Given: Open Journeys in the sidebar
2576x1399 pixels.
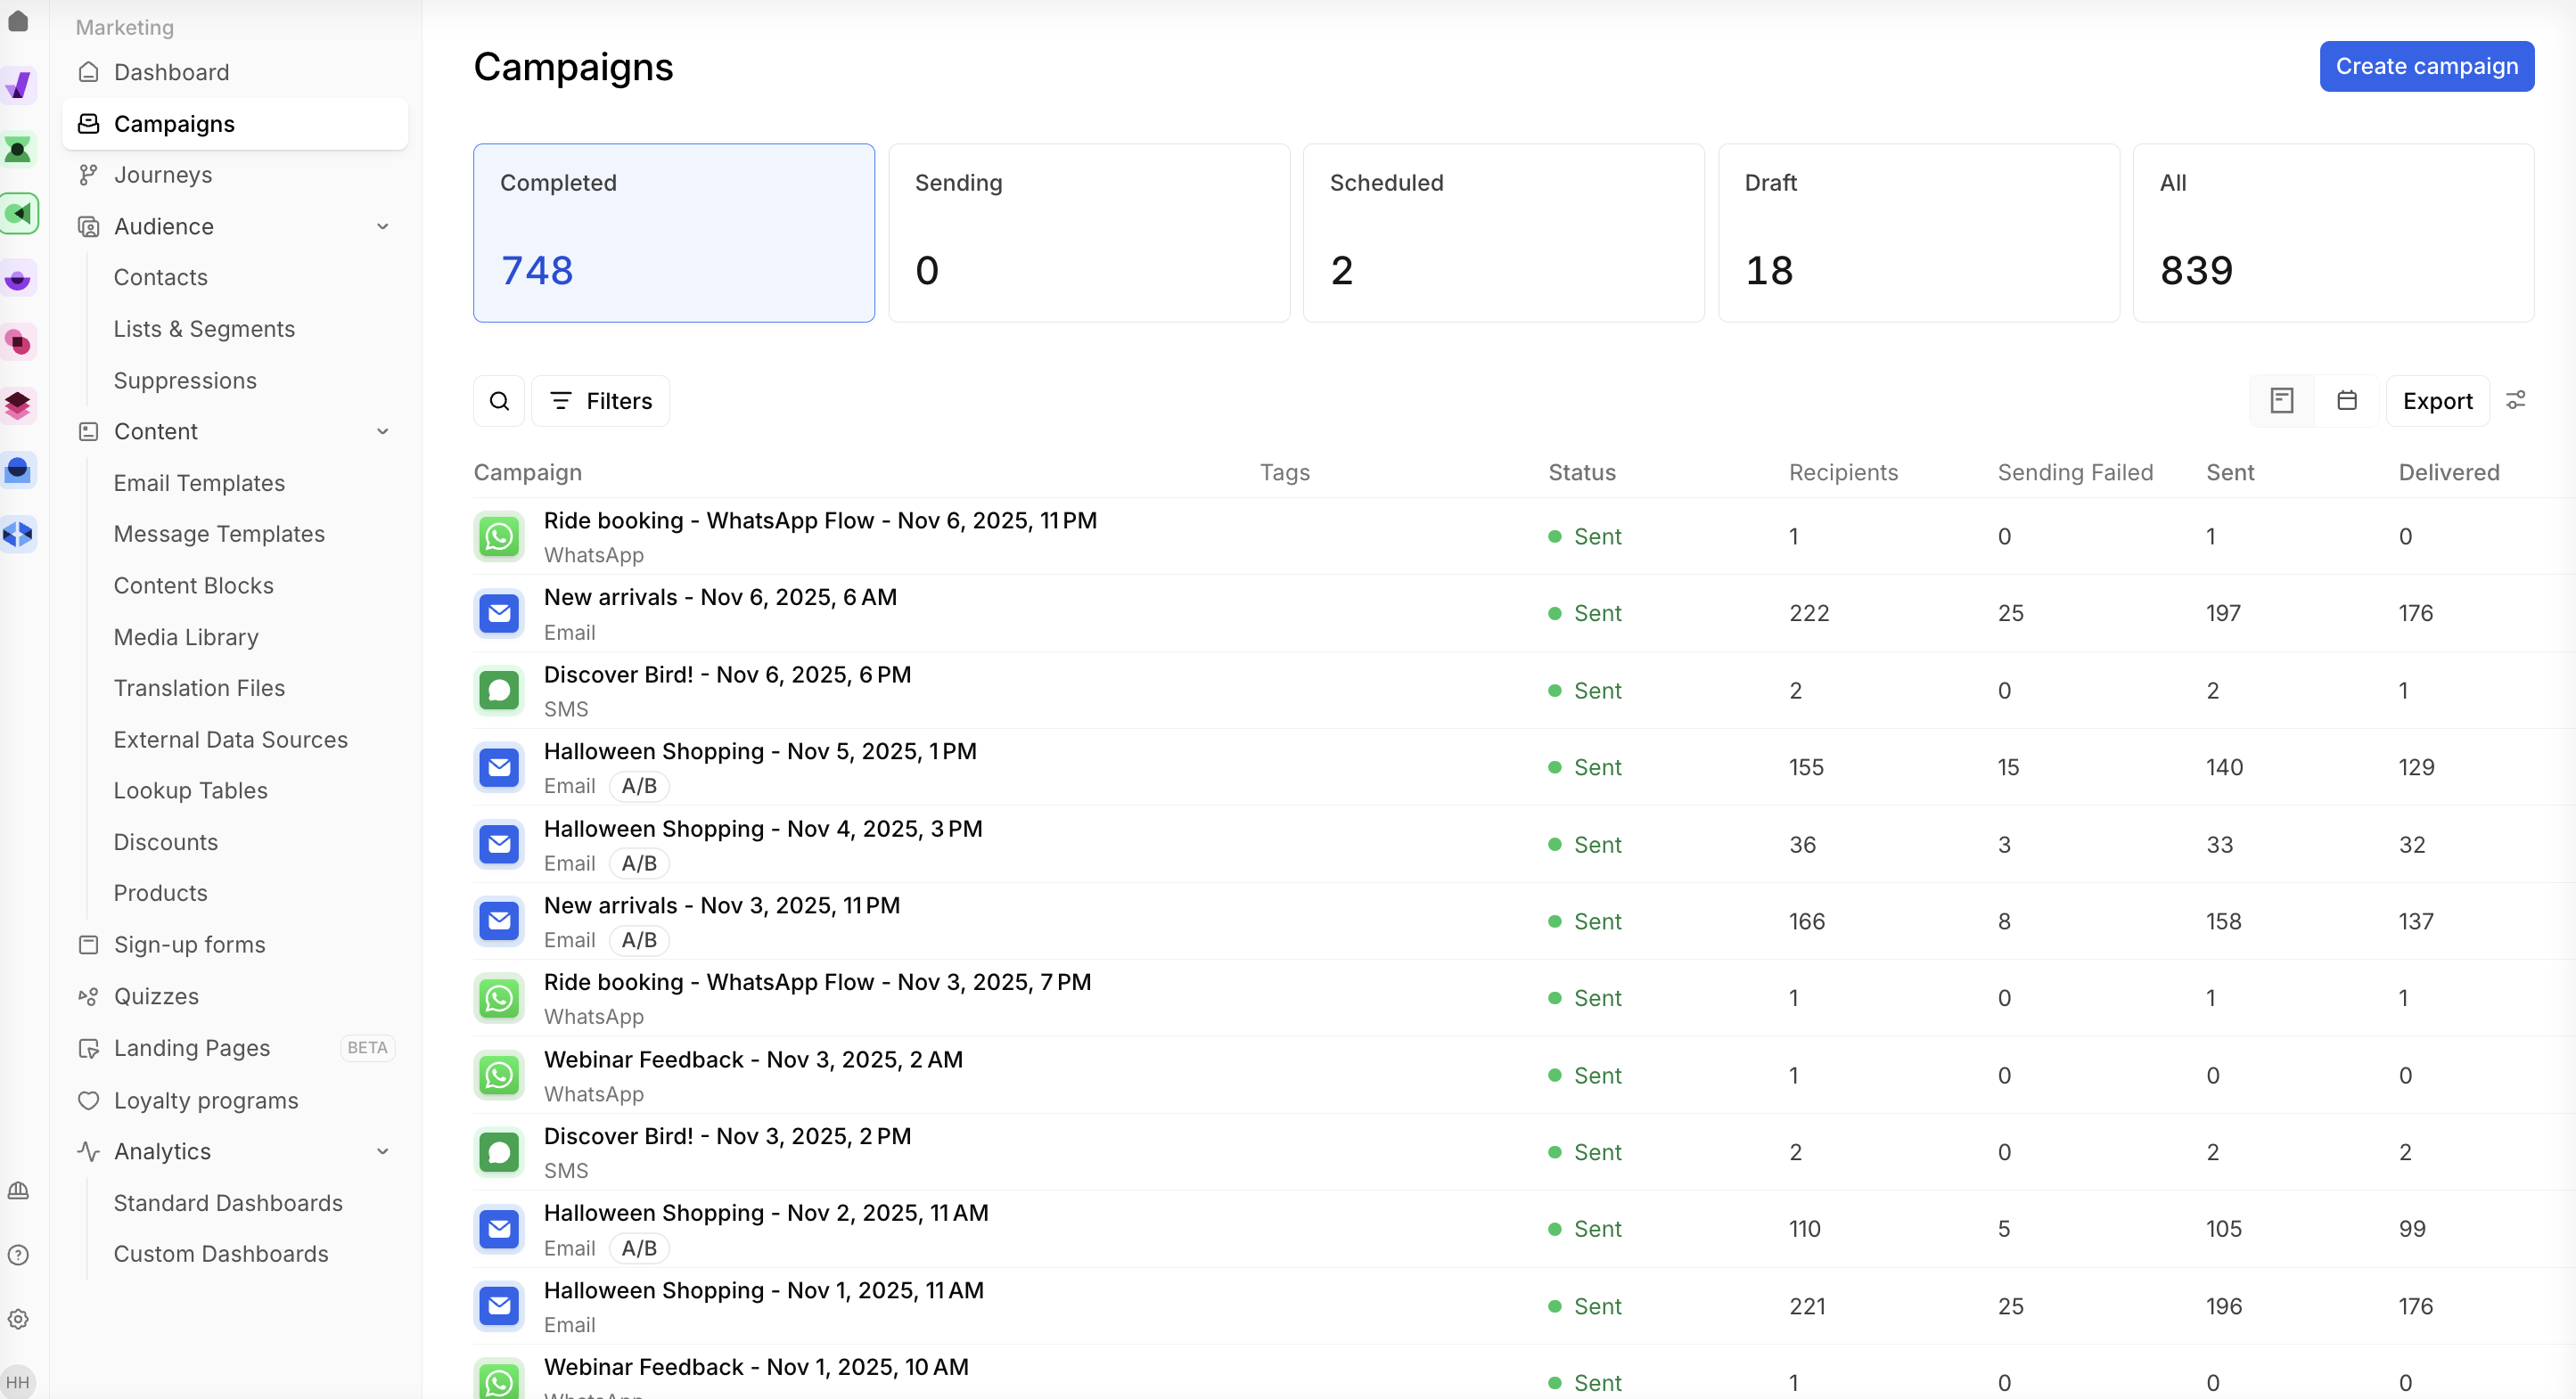Looking at the screenshot, I should tap(163, 175).
